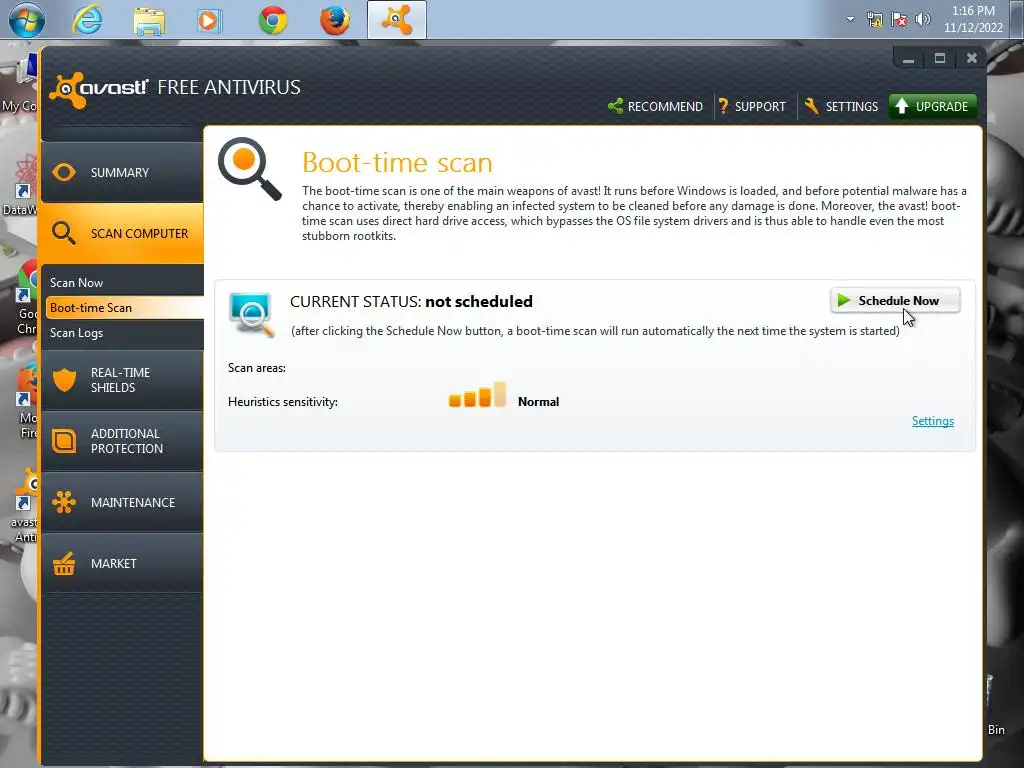Show hidden tray icons arrow
This screenshot has height=768, width=1024.
(x=850, y=19)
